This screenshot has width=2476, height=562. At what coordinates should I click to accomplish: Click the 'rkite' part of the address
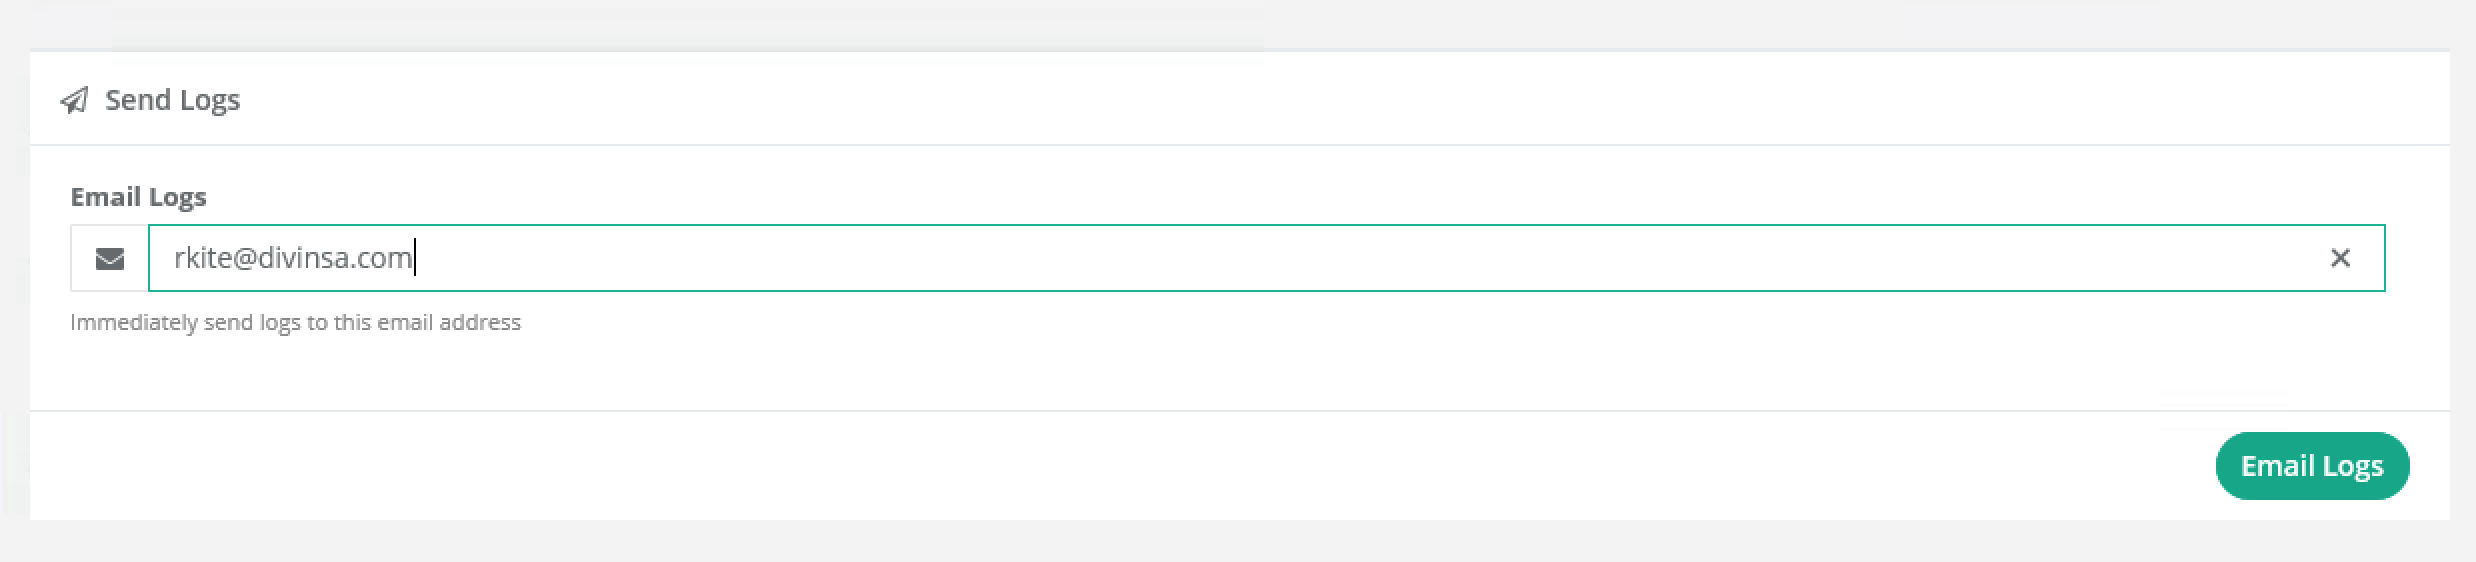click(x=203, y=258)
